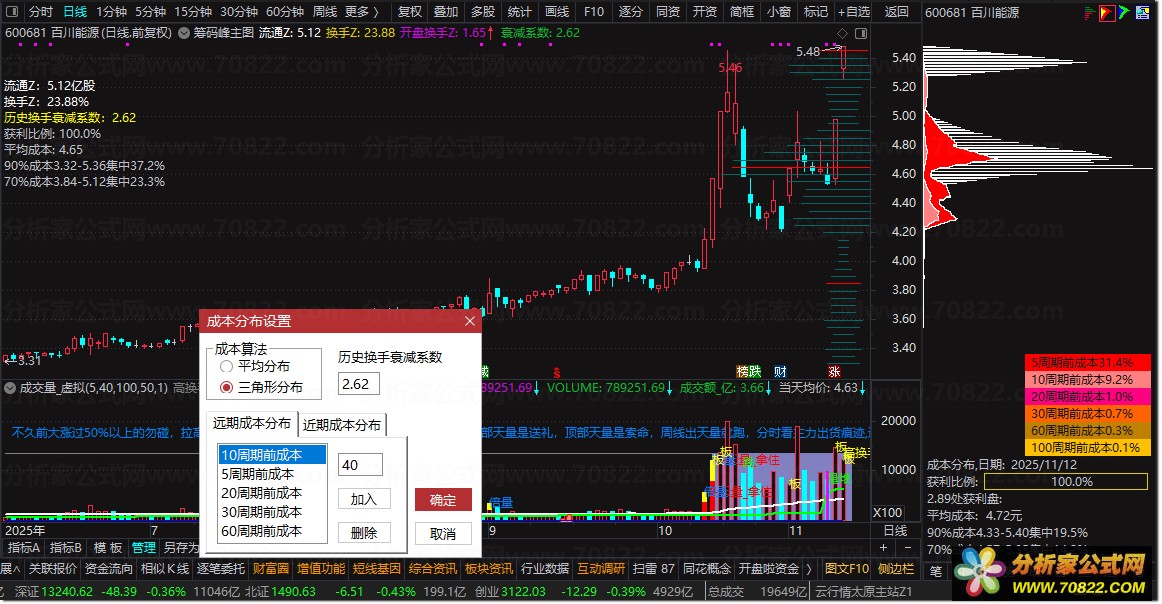1162x604 pixels.
Task: Click the 逐分 toolbar item
Action: [x=631, y=12]
